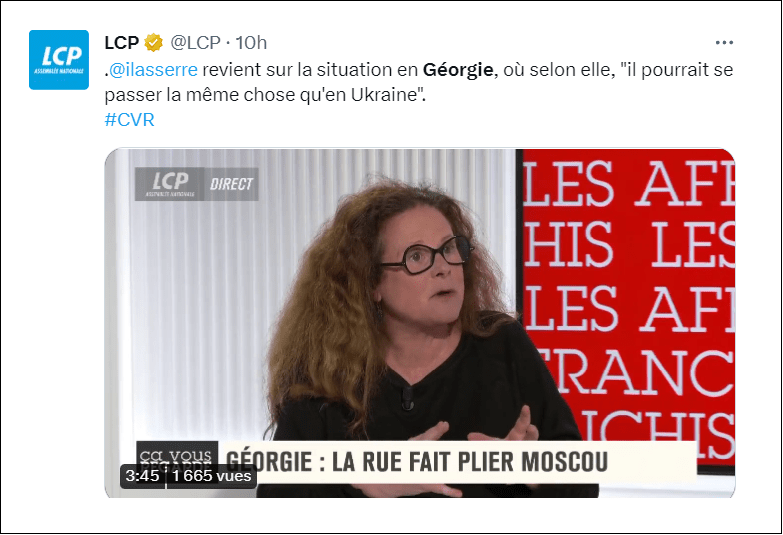Click the lapel microphone on the speaker's top
The width and height of the screenshot is (783, 535).
tap(407, 398)
